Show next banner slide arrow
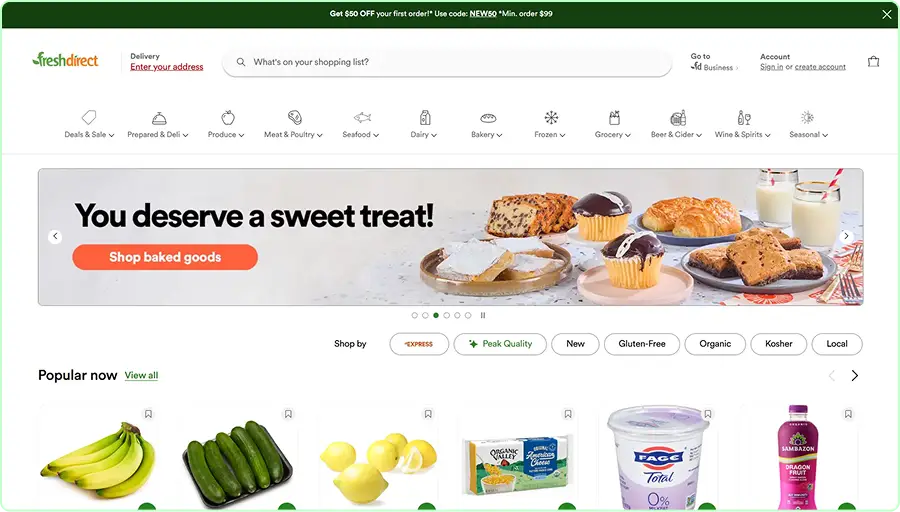 click(x=846, y=236)
